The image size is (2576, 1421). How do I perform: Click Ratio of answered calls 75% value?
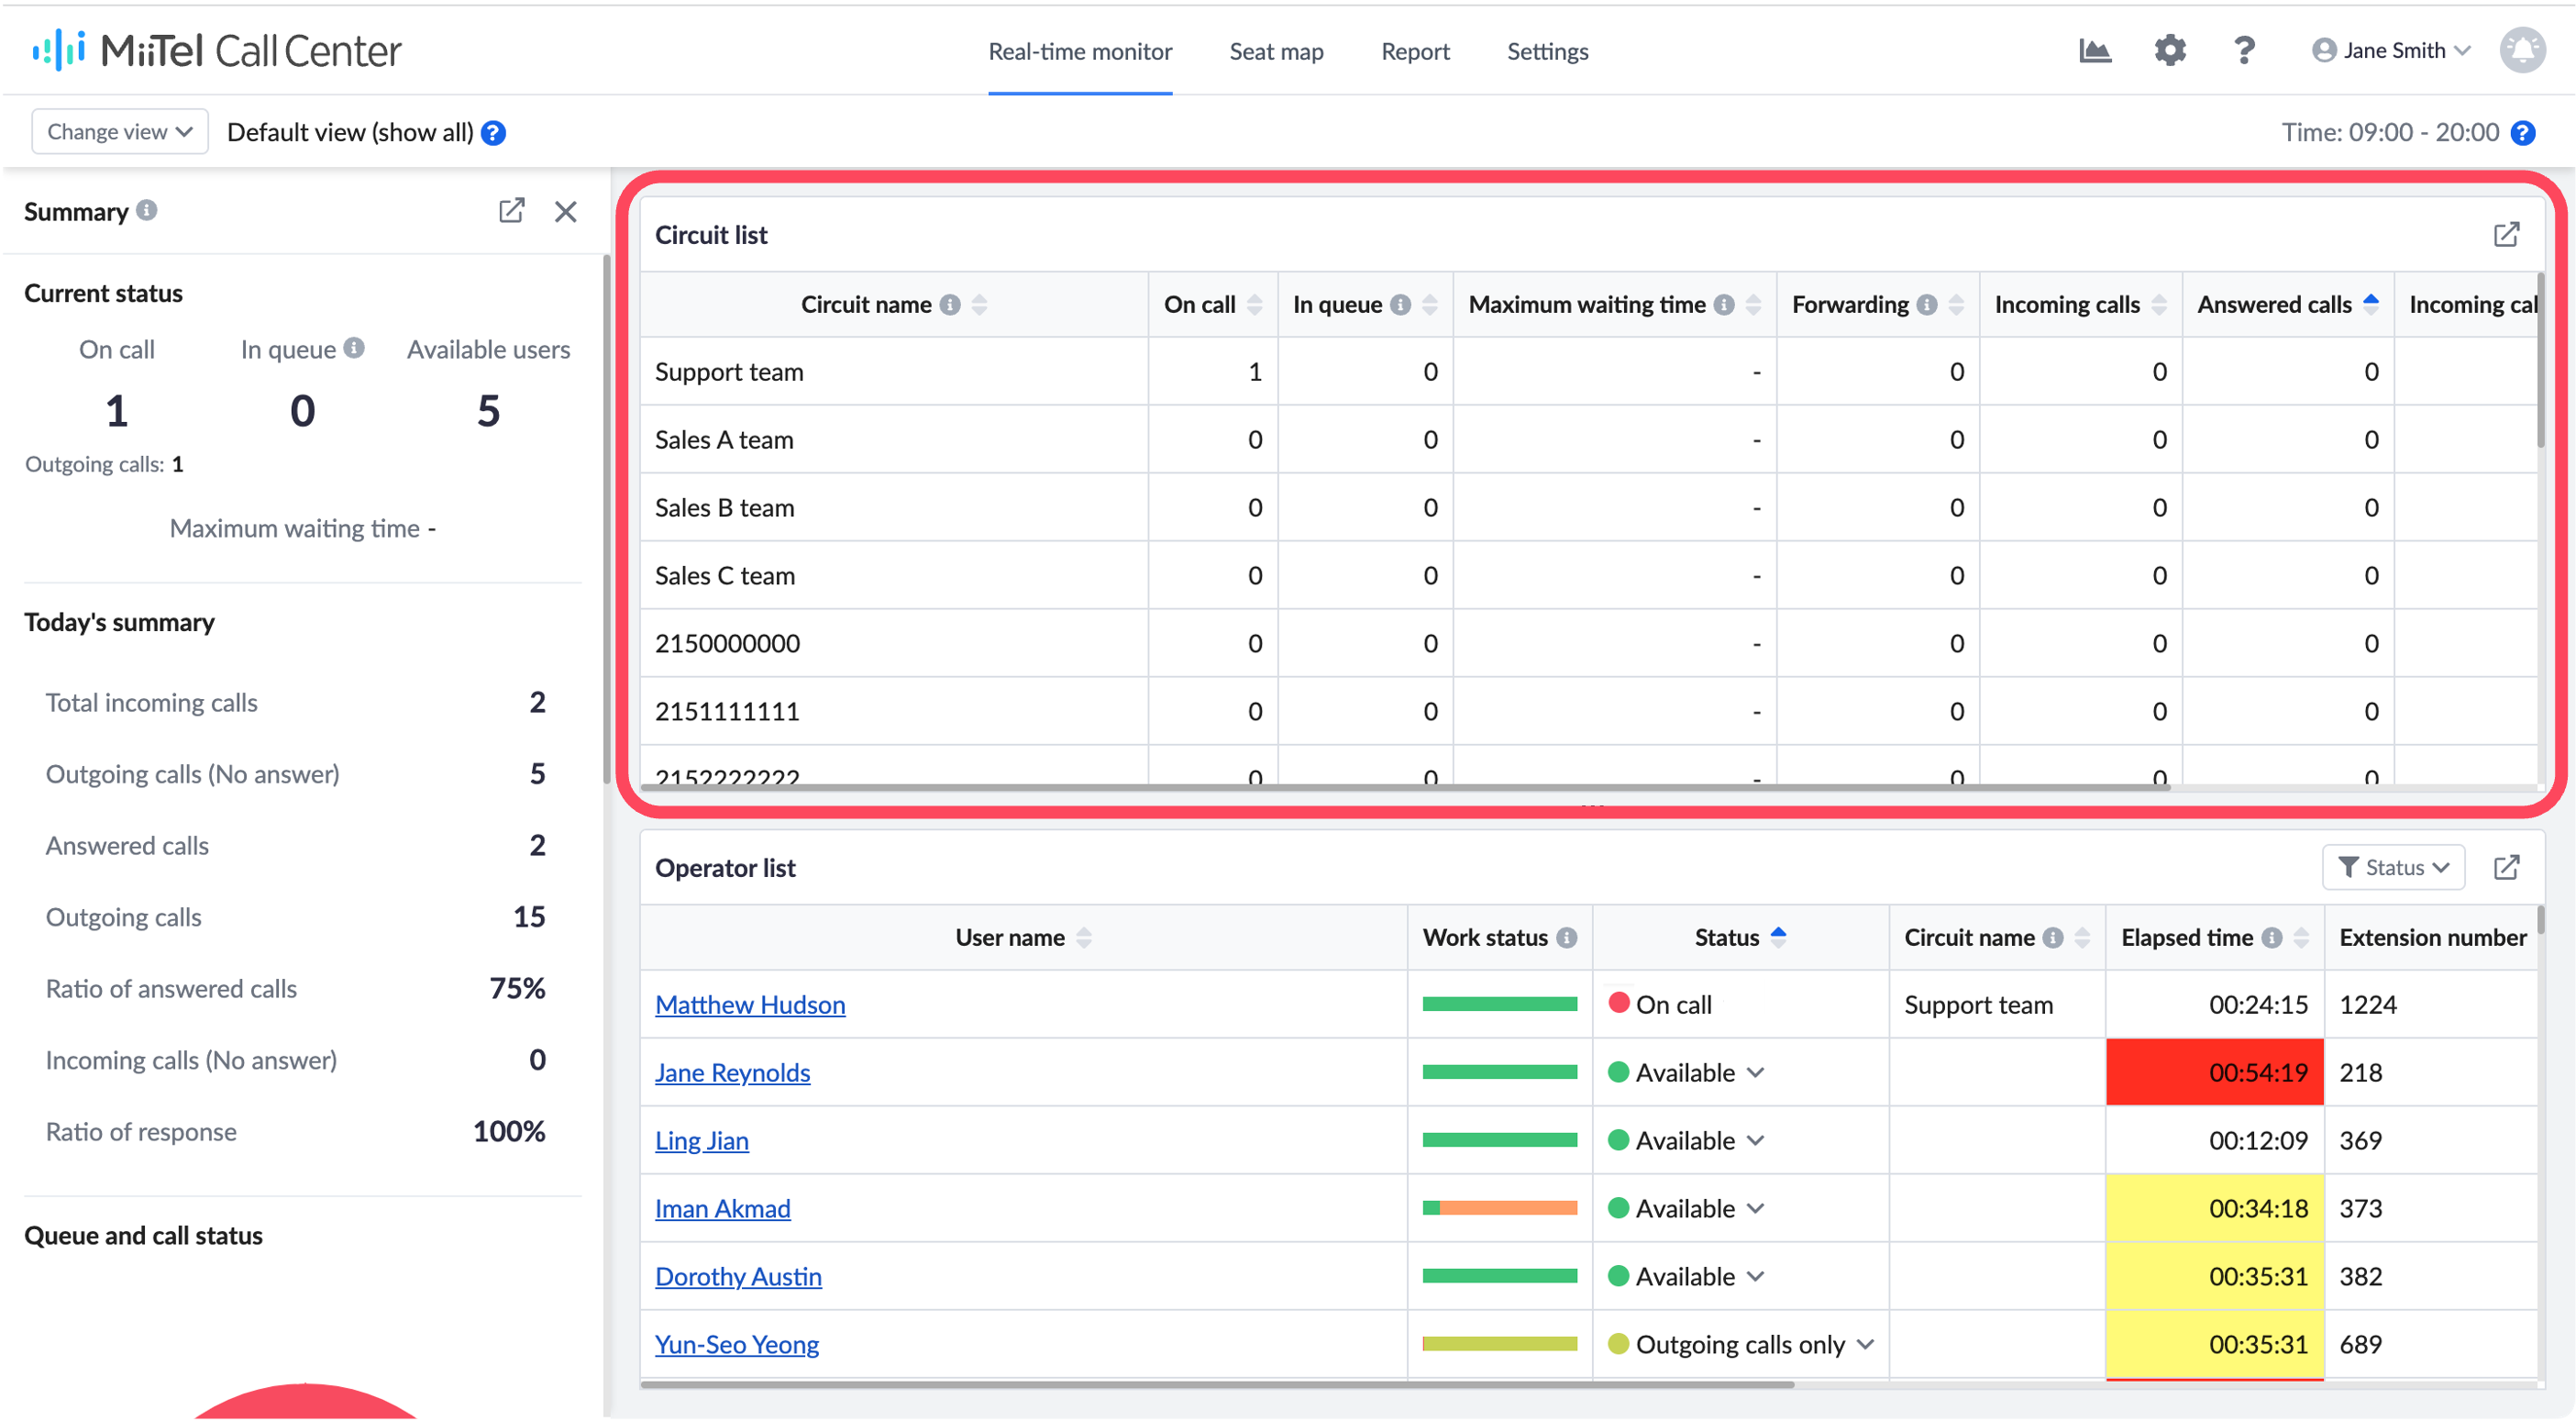517,989
